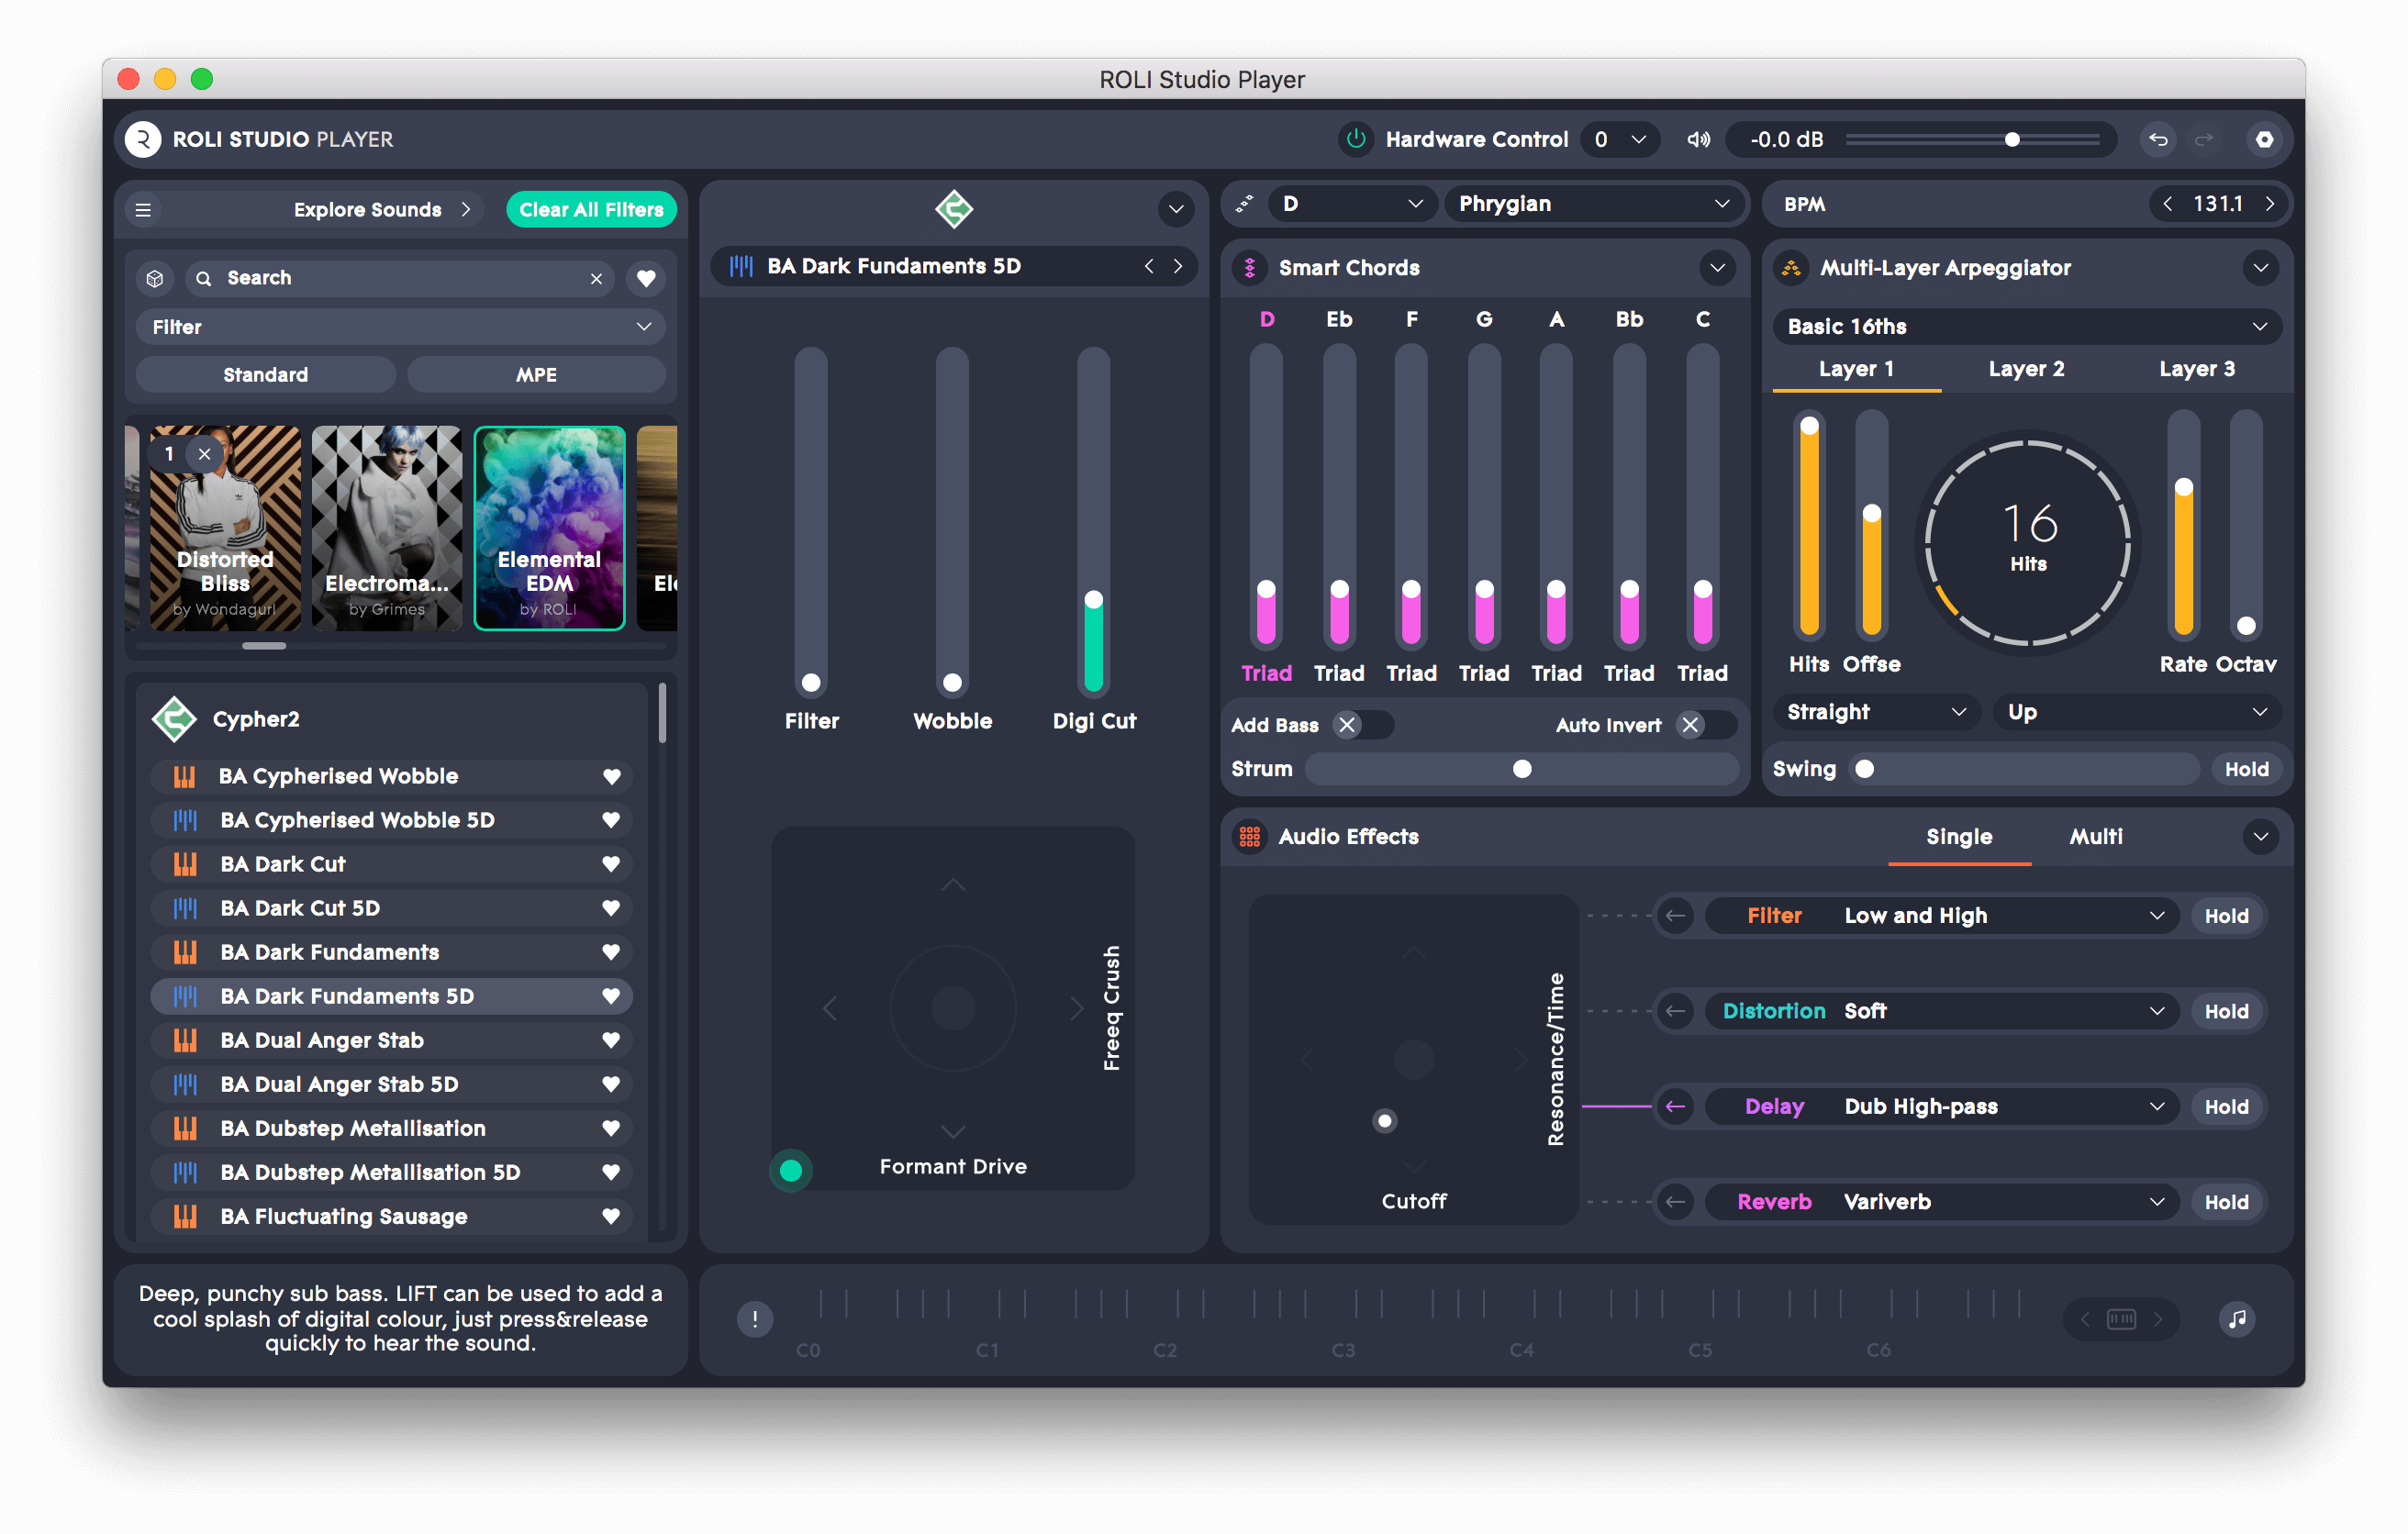
Task: Click the exclamation warning icon by keyboard
Action: coord(755,1319)
